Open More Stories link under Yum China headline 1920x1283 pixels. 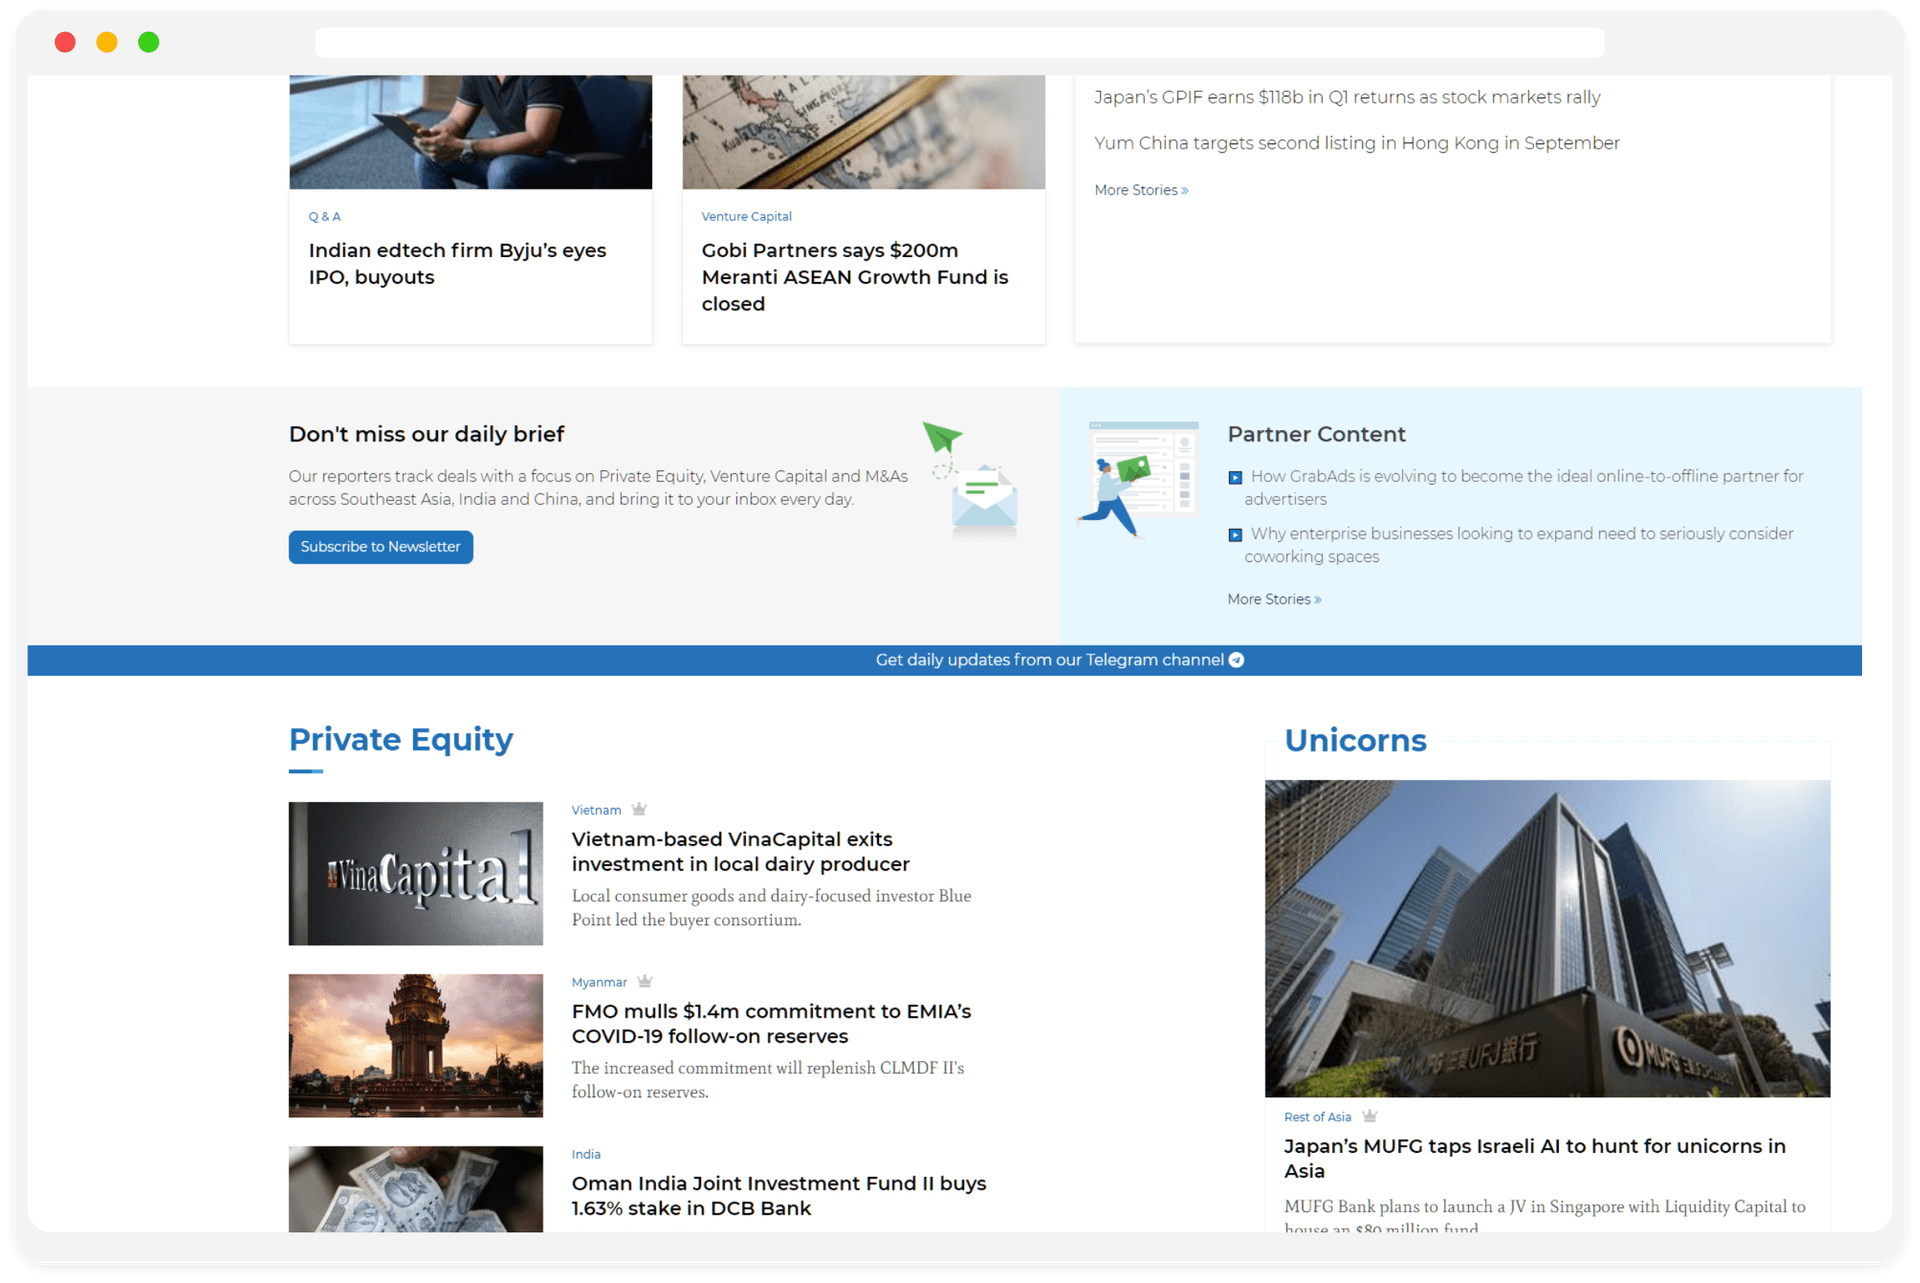click(x=1141, y=190)
